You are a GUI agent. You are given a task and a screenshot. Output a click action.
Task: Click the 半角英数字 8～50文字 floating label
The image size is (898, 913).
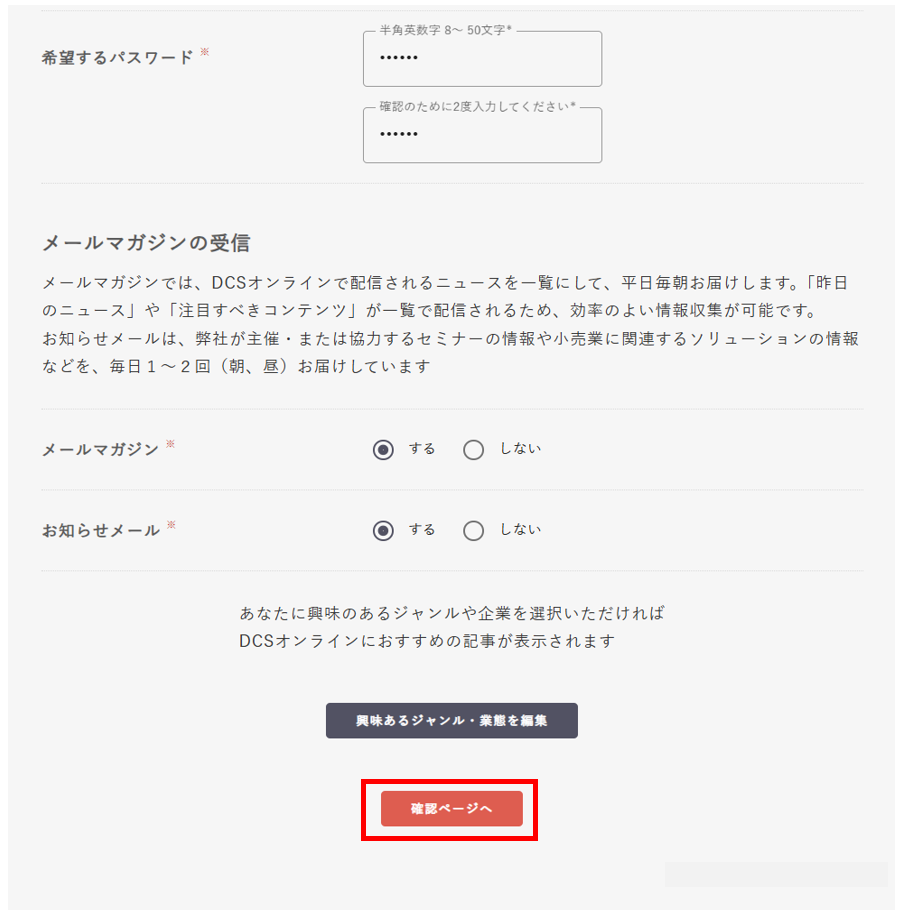click(x=444, y=31)
